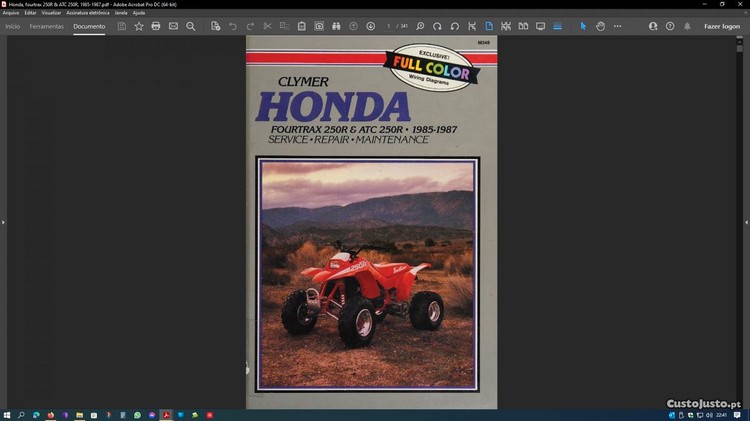Bookmark this file with the star icon
Viewport: 750px width, 421px height.
click(x=139, y=26)
